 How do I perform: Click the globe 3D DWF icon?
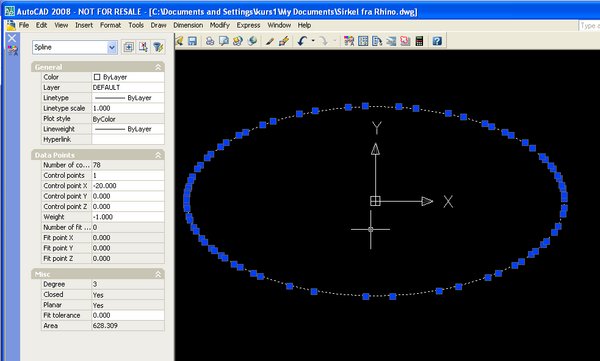pos(252,41)
